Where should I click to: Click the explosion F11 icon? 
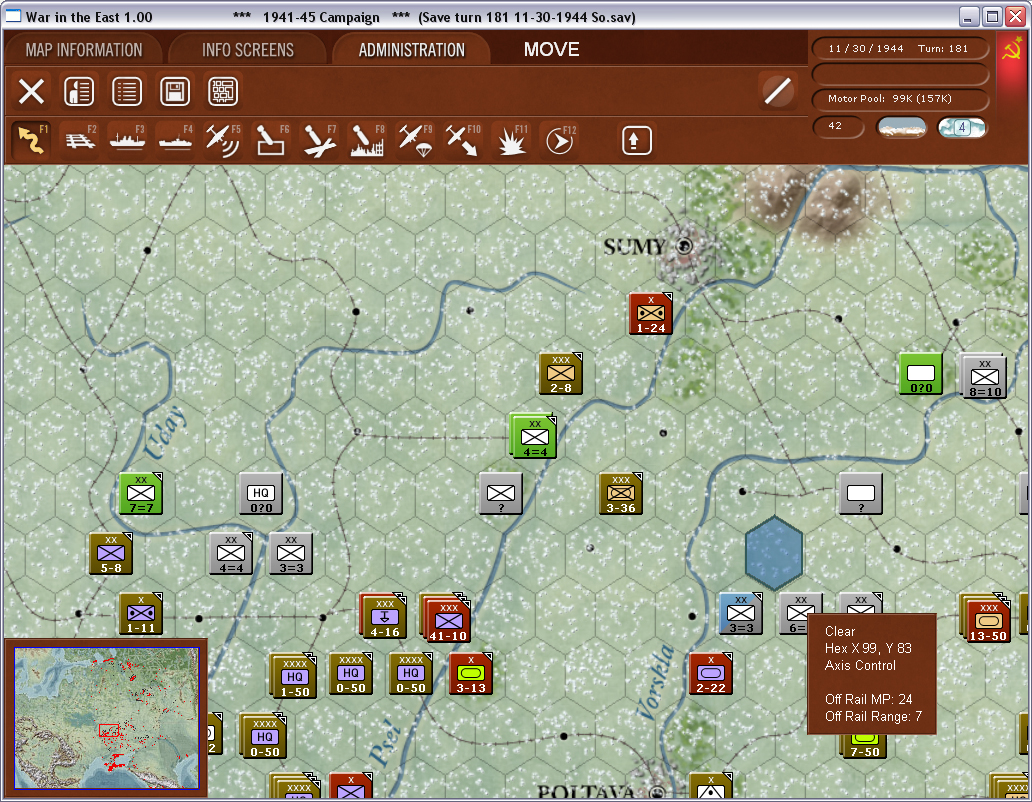pyautogui.click(x=511, y=140)
